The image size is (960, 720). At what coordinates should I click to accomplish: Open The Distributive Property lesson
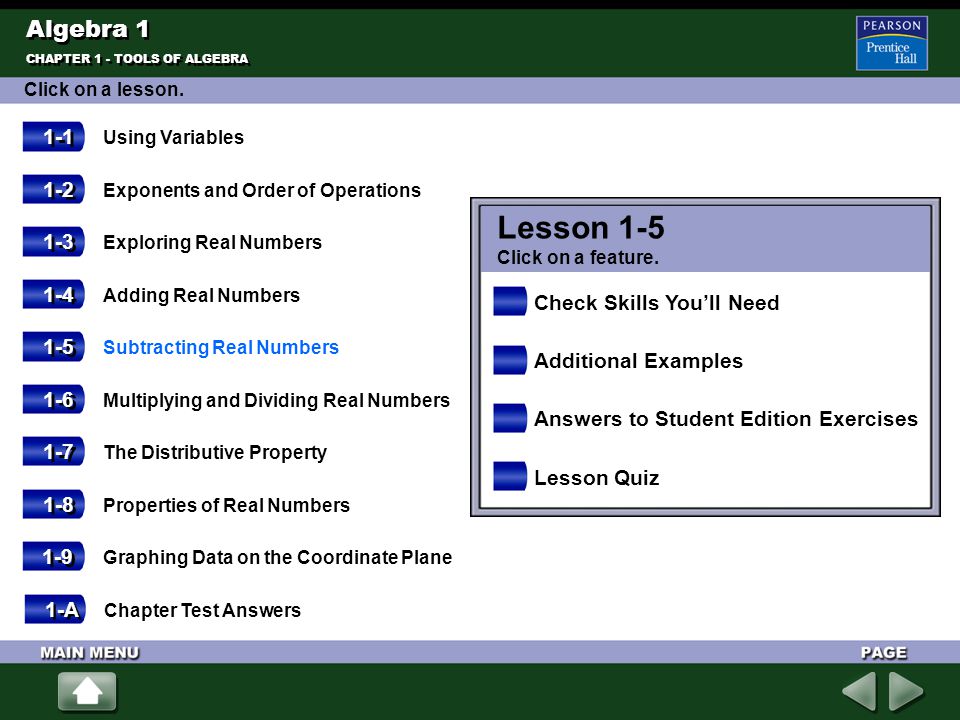(x=215, y=452)
